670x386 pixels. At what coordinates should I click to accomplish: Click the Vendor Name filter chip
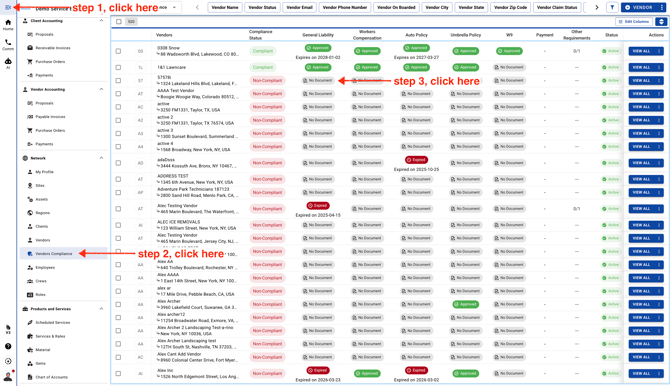[225, 7]
